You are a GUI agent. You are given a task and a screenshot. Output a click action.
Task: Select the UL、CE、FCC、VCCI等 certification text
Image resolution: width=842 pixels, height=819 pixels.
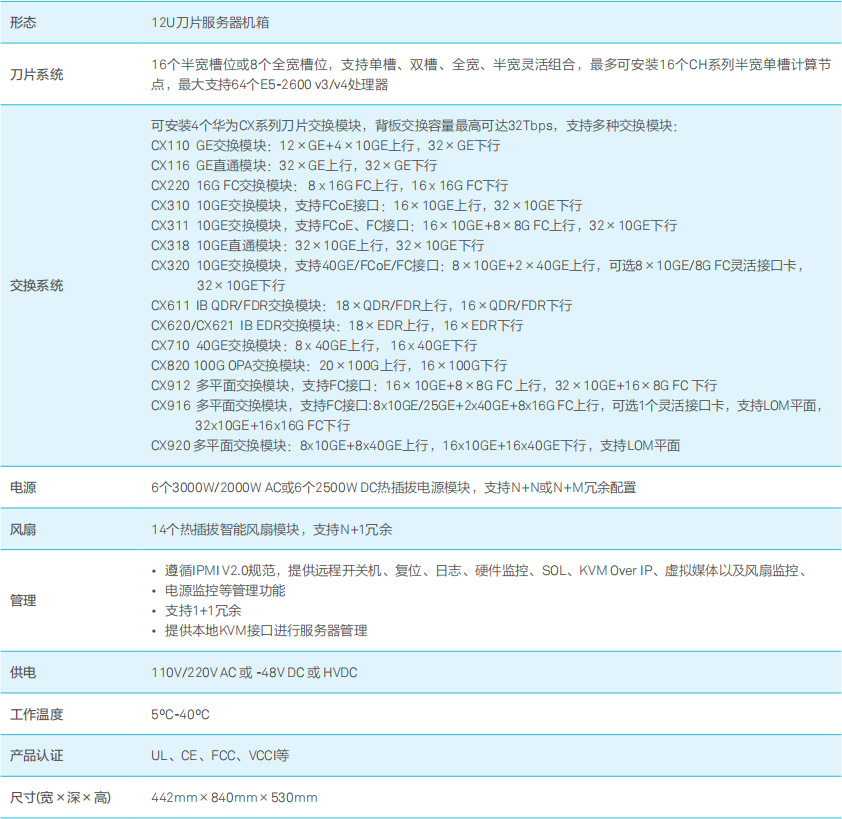pos(220,756)
